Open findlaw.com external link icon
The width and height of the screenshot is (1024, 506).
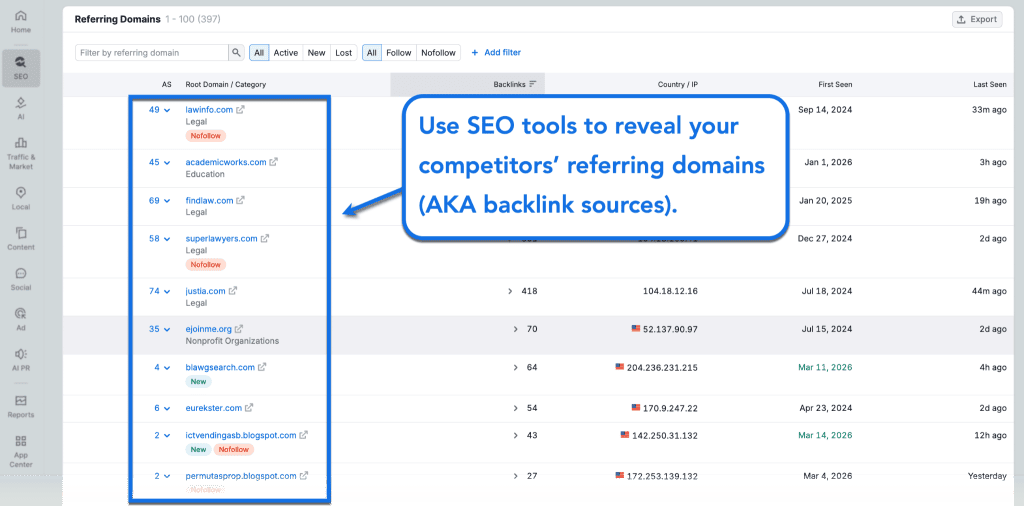(x=240, y=200)
